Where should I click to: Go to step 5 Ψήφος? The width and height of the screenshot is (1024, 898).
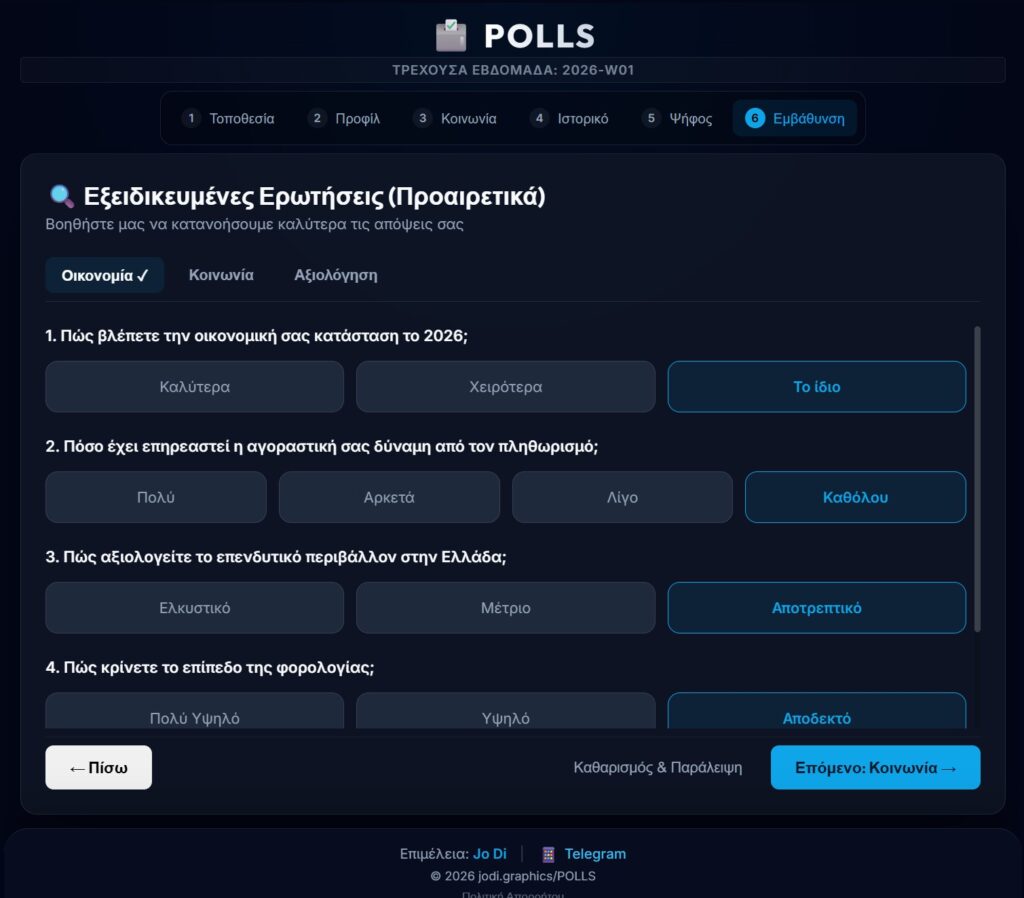pyautogui.click(x=677, y=118)
